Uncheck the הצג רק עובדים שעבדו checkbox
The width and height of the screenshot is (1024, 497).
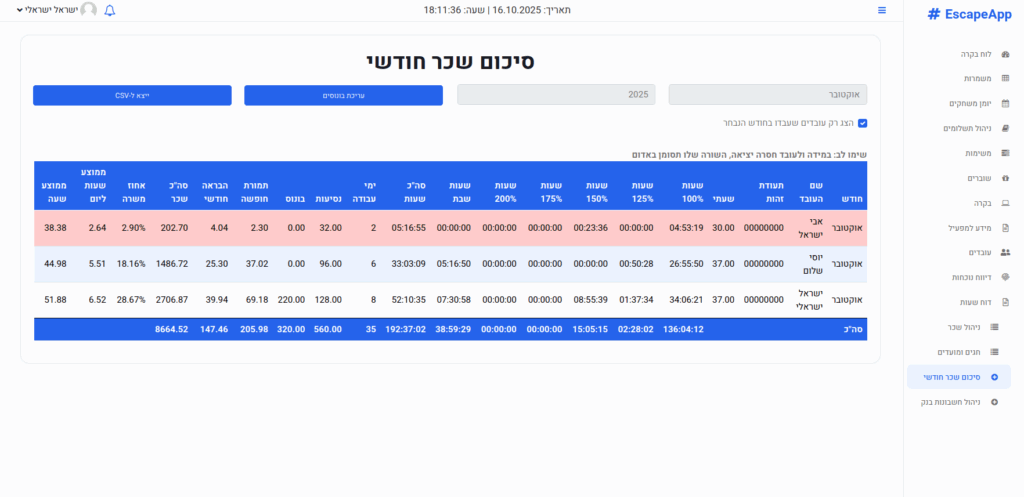pos(863,123)
